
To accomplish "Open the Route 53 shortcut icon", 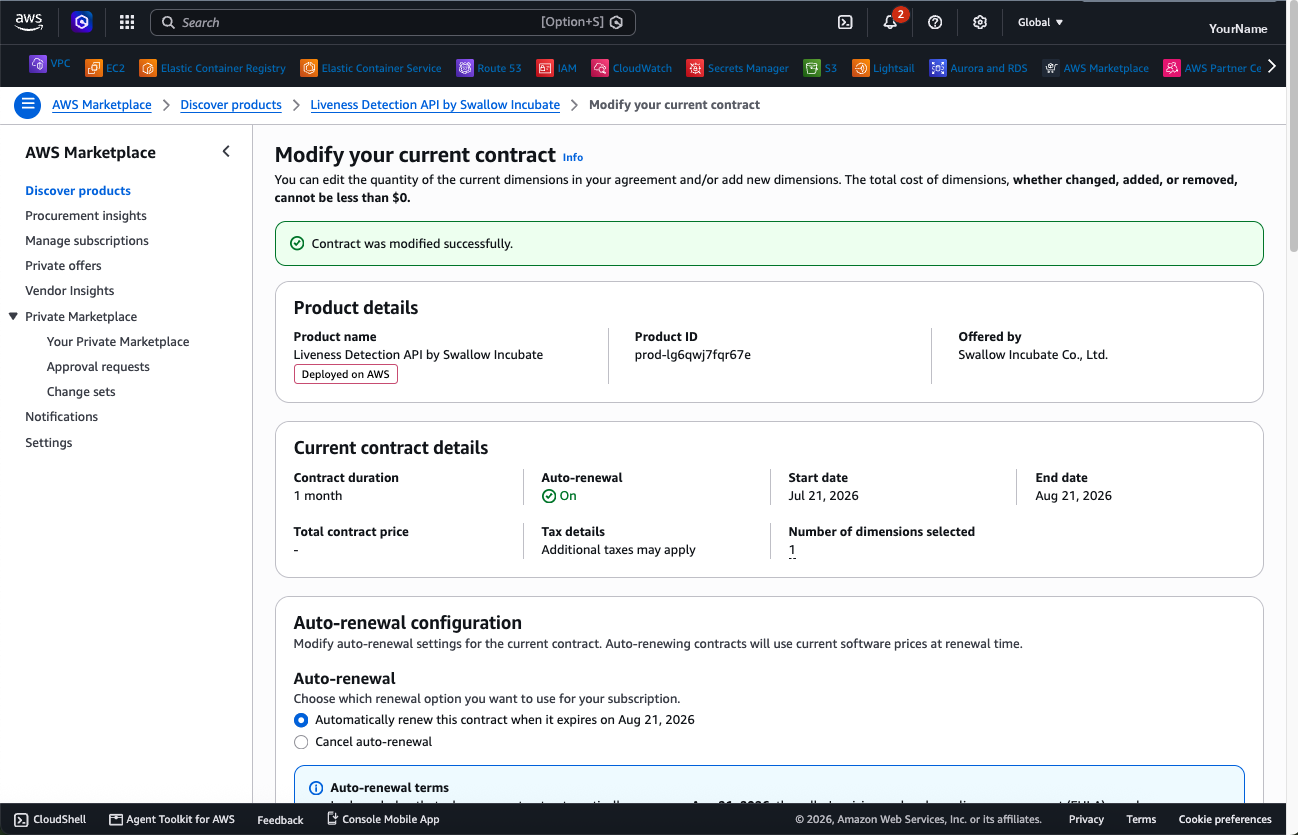I will tap(465, 68).
